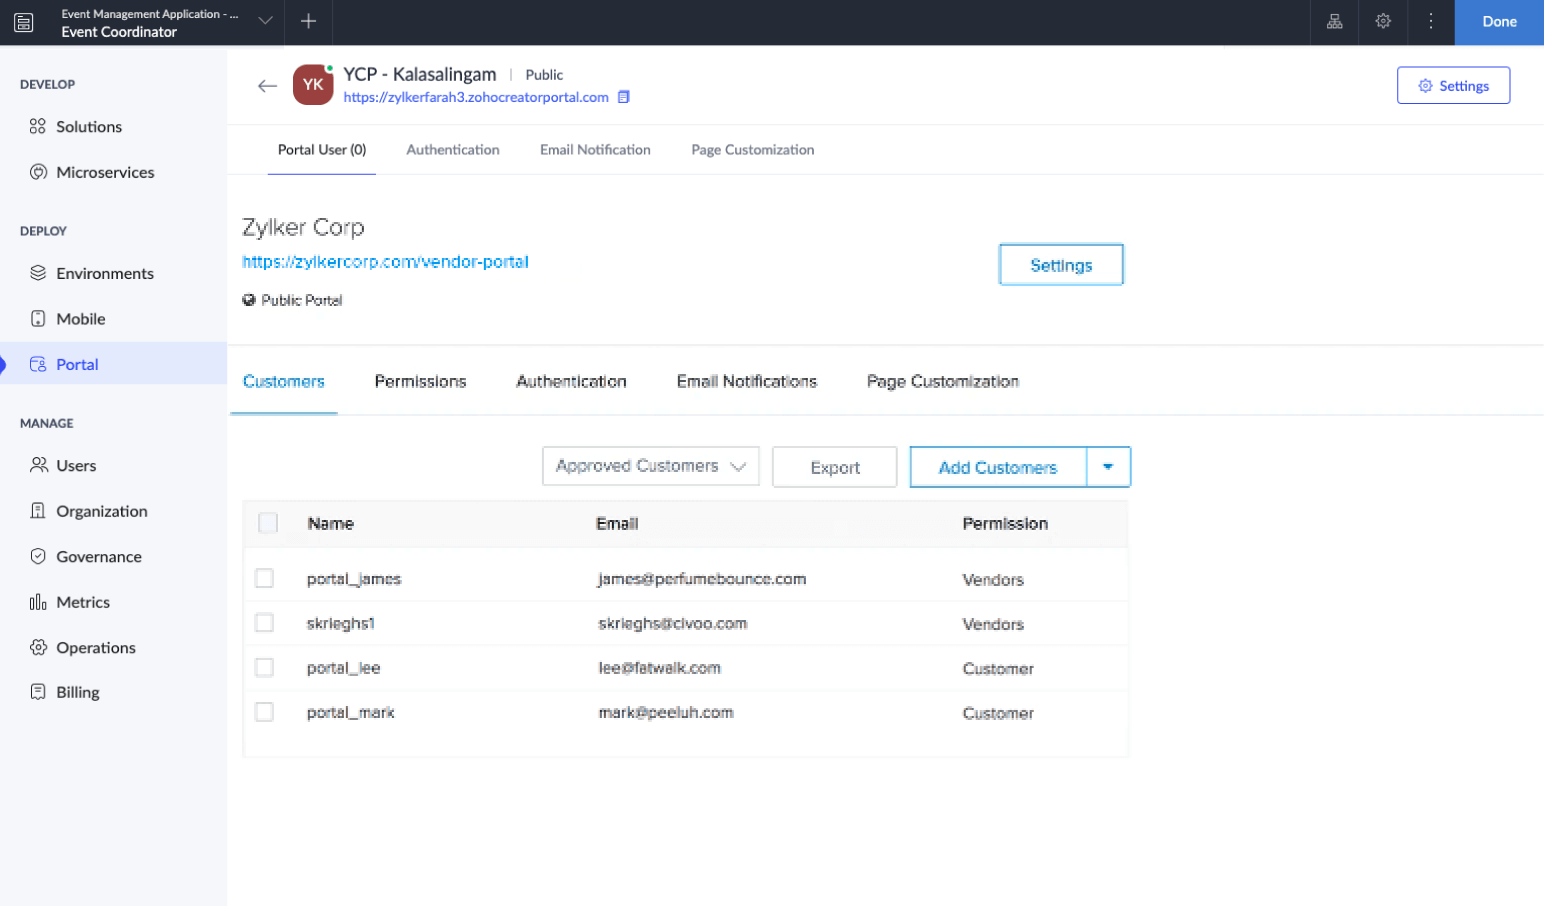
Task: Go to Governance in the sidebar
Action: [98, 557]
